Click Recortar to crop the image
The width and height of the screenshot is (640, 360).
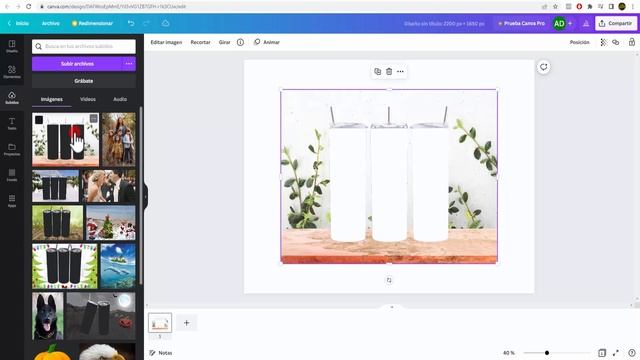(x=200, y=42)
